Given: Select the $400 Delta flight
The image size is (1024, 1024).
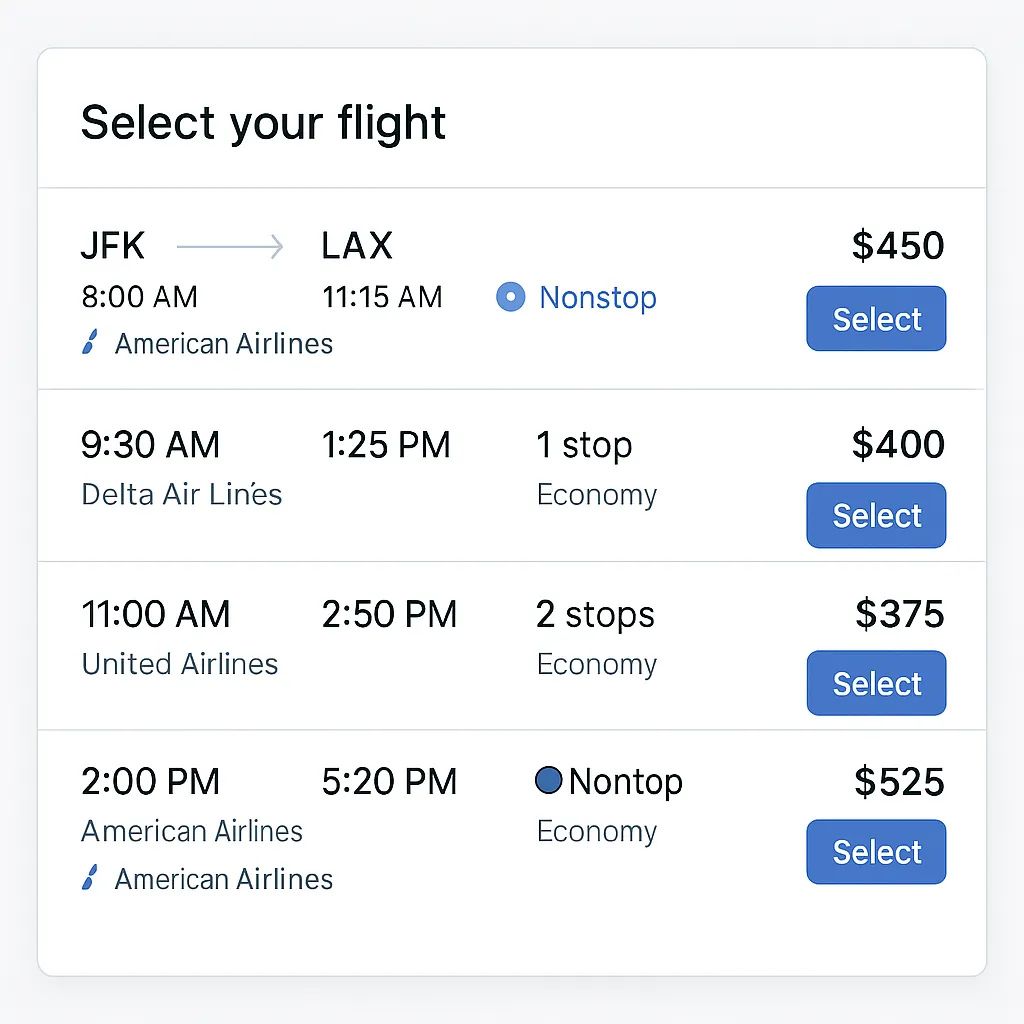Looking at the screenshot, I should 876,515.
